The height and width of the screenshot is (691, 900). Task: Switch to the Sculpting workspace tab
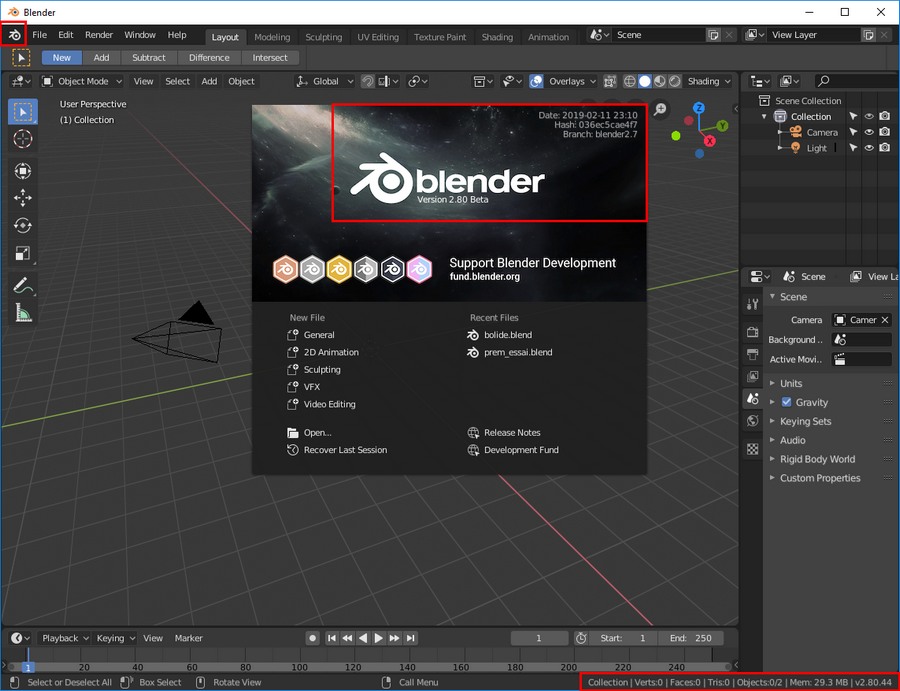tap(324, 37)
